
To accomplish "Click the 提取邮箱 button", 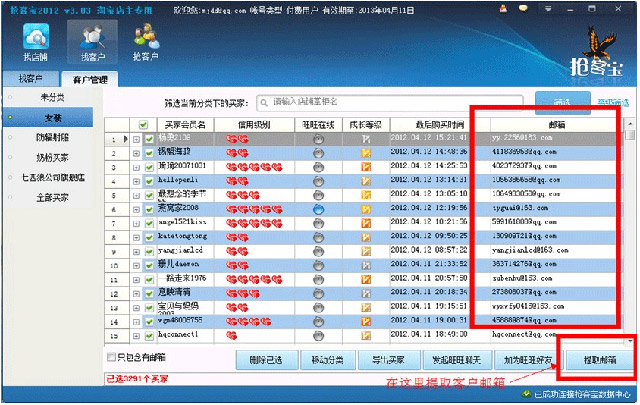I will (x=600, y=360).
